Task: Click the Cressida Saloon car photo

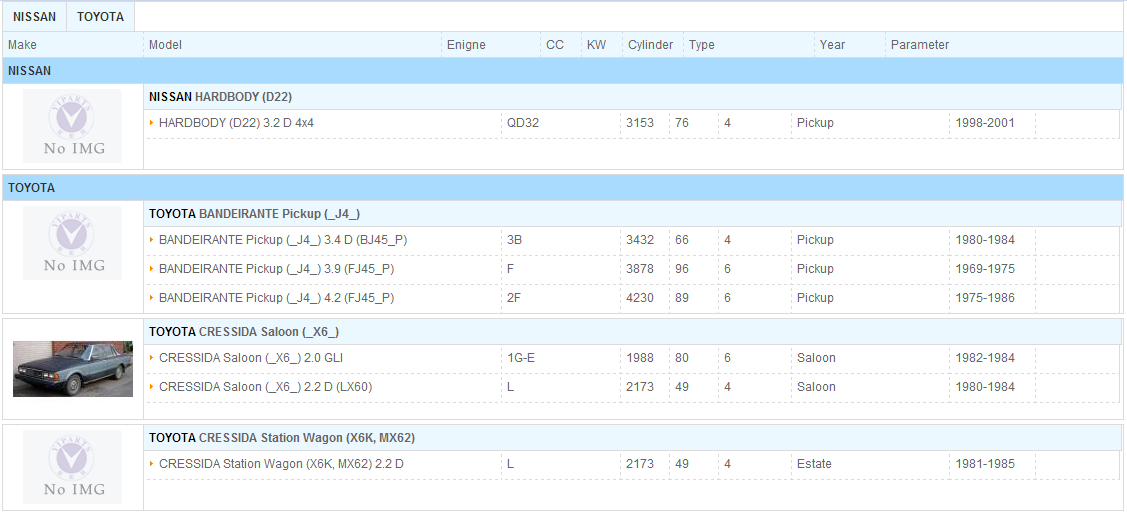Action: click(x=73, y=369)
